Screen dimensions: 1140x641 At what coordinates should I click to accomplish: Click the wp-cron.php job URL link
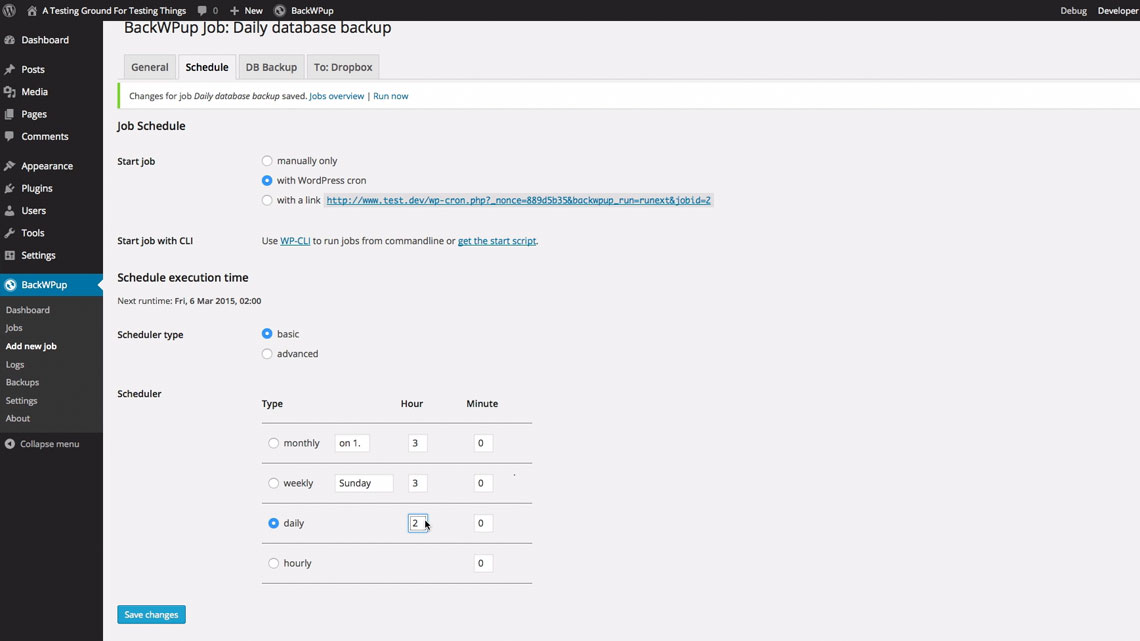point(518,201)
